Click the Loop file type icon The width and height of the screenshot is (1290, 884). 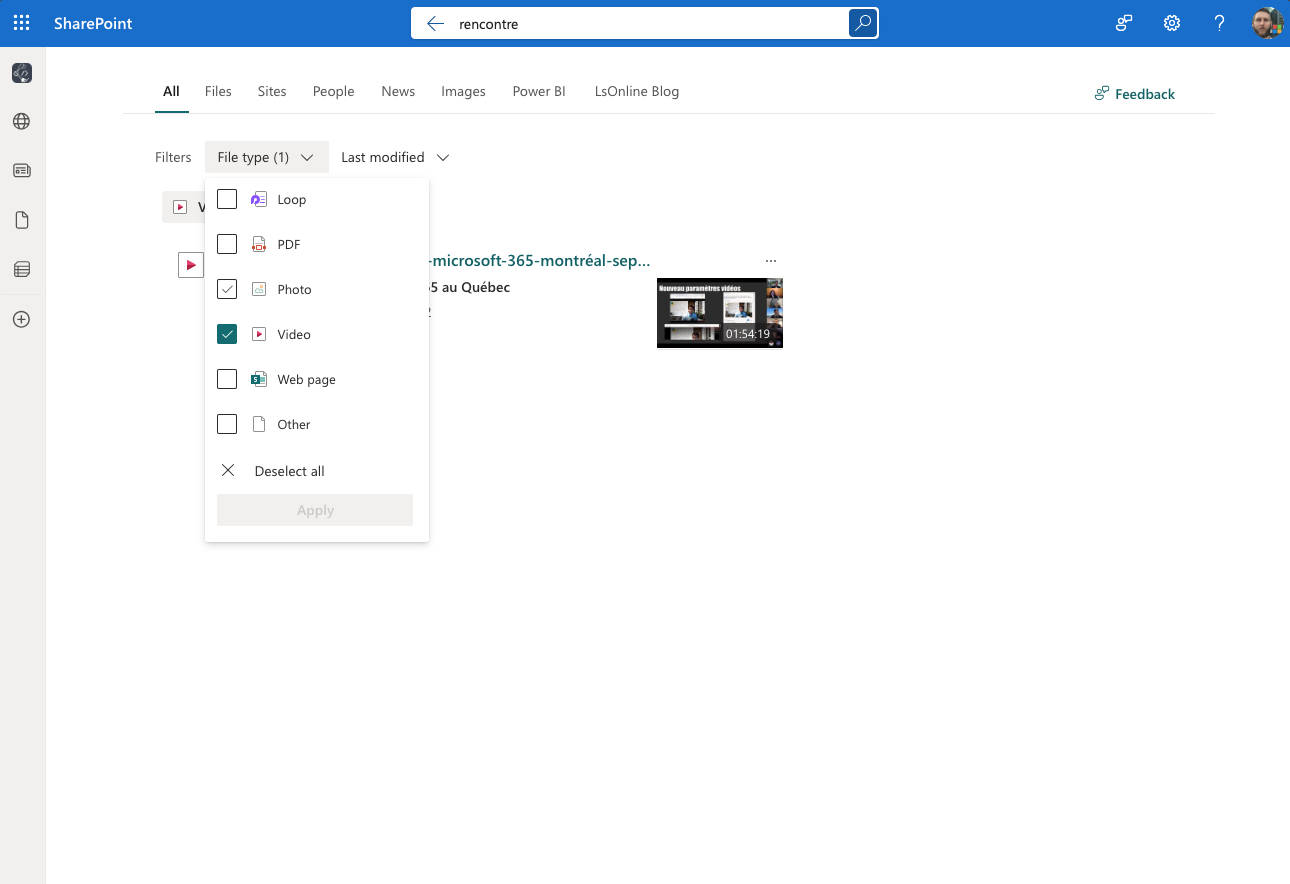click(x=259, y=199)
